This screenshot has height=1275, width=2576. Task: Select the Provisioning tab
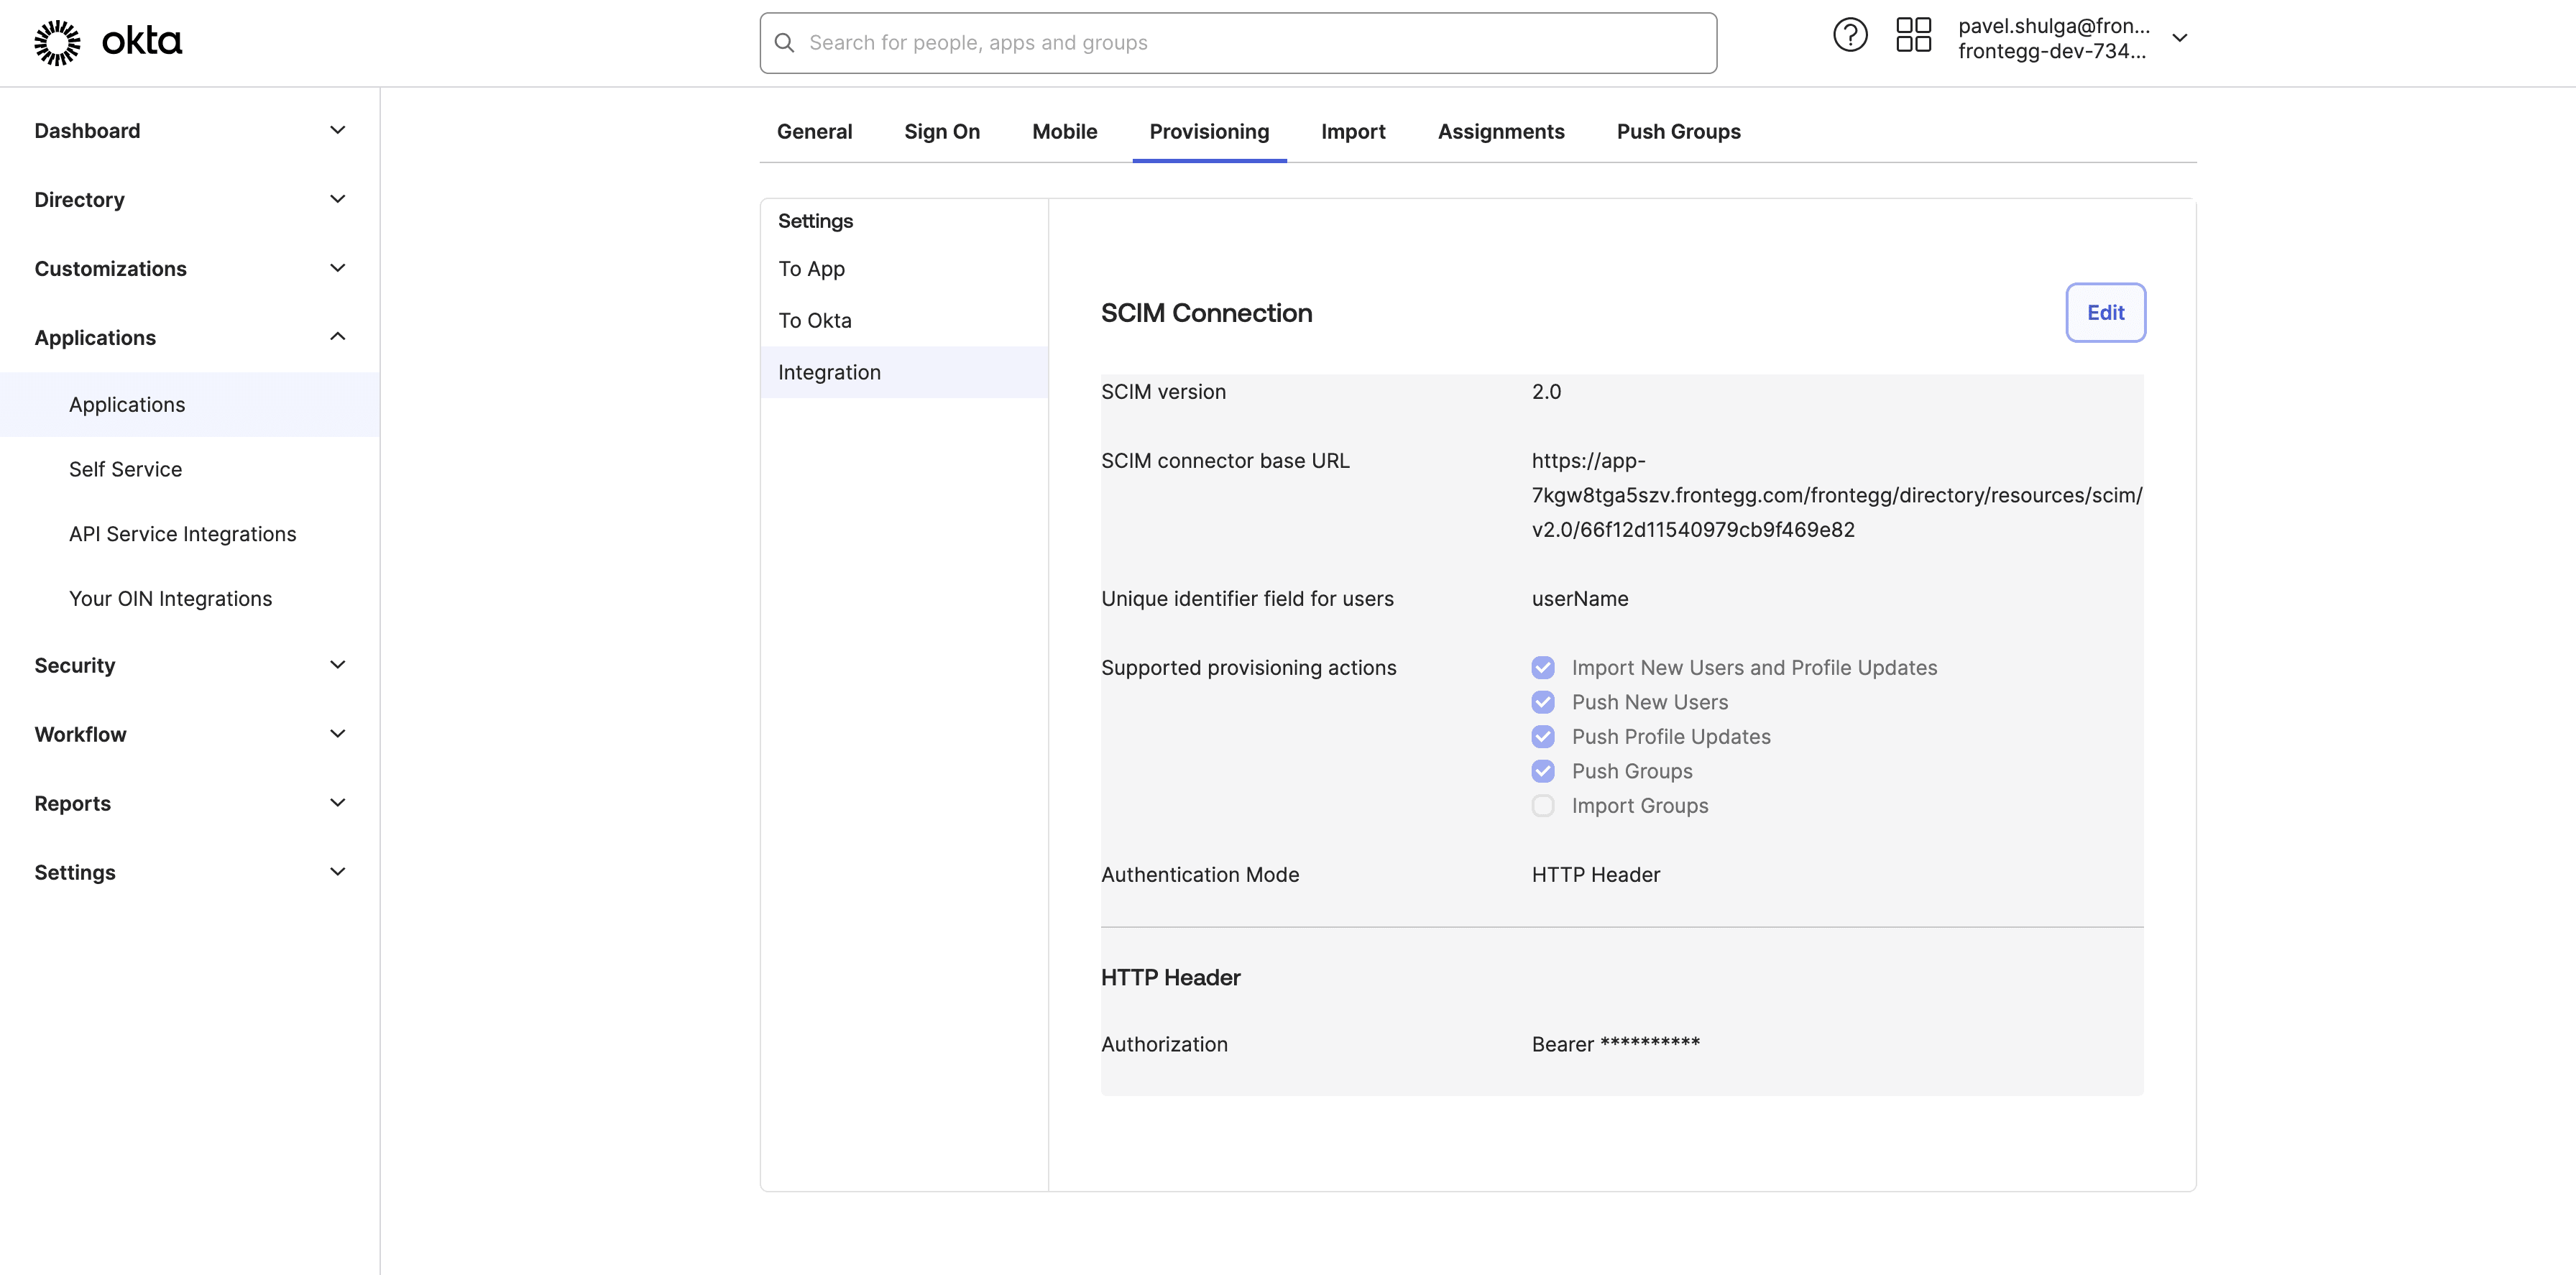1209,131
